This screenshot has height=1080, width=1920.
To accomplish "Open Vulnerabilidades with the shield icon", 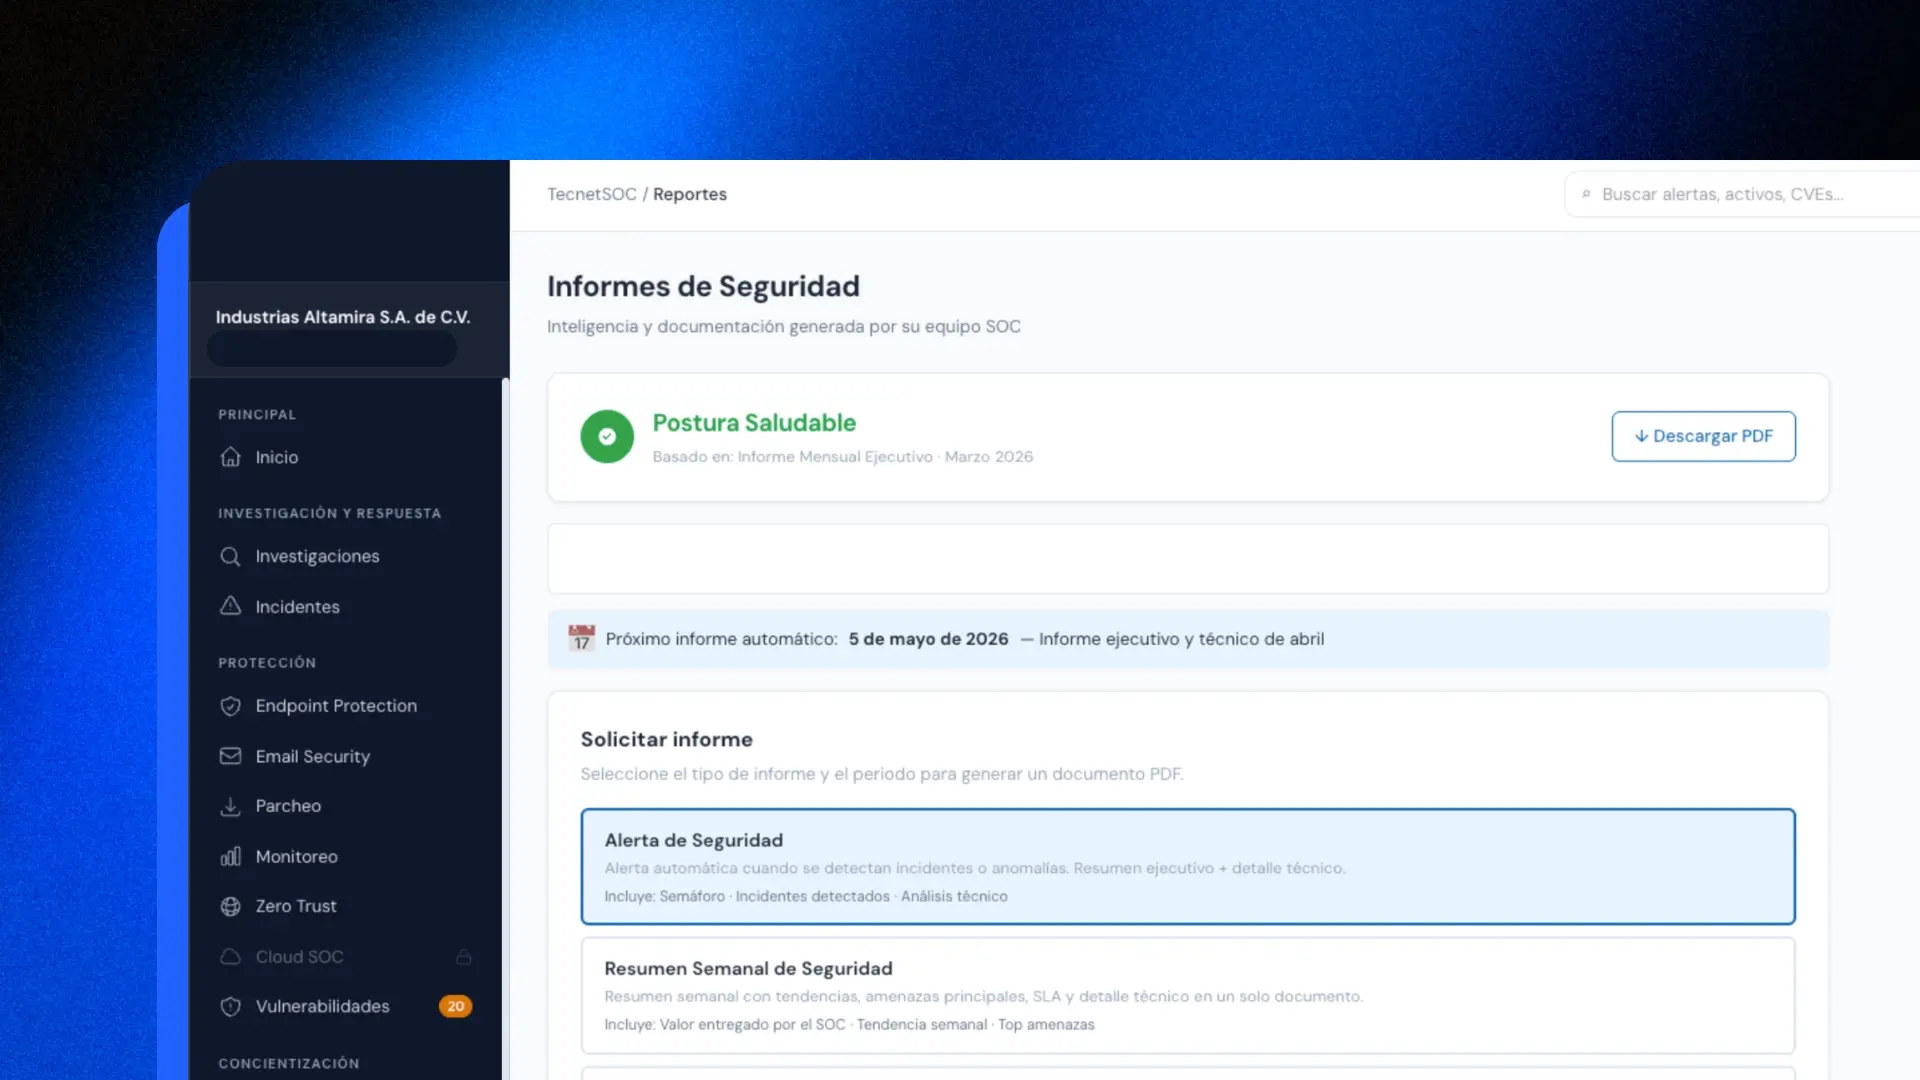I will [231, 1006].
